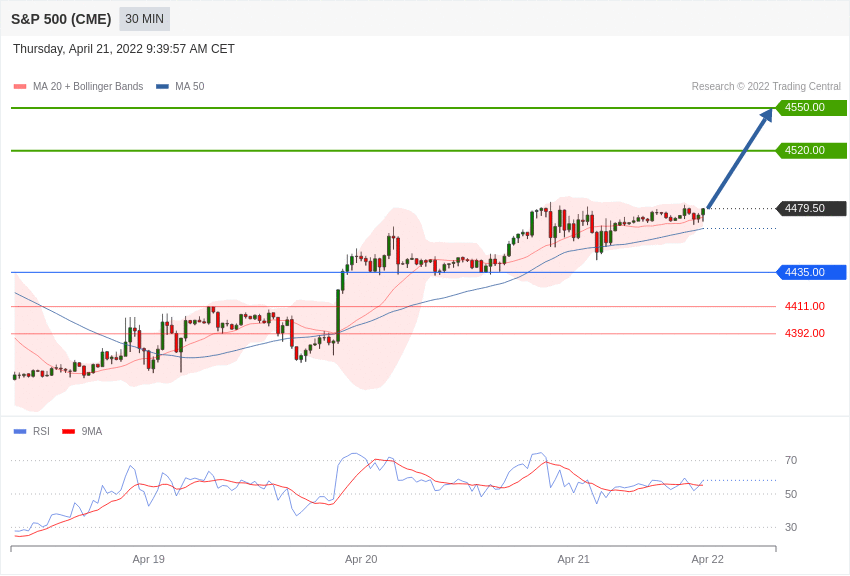Click the 4411.00 support level label
850x576 pixels.
click(804, 306)
